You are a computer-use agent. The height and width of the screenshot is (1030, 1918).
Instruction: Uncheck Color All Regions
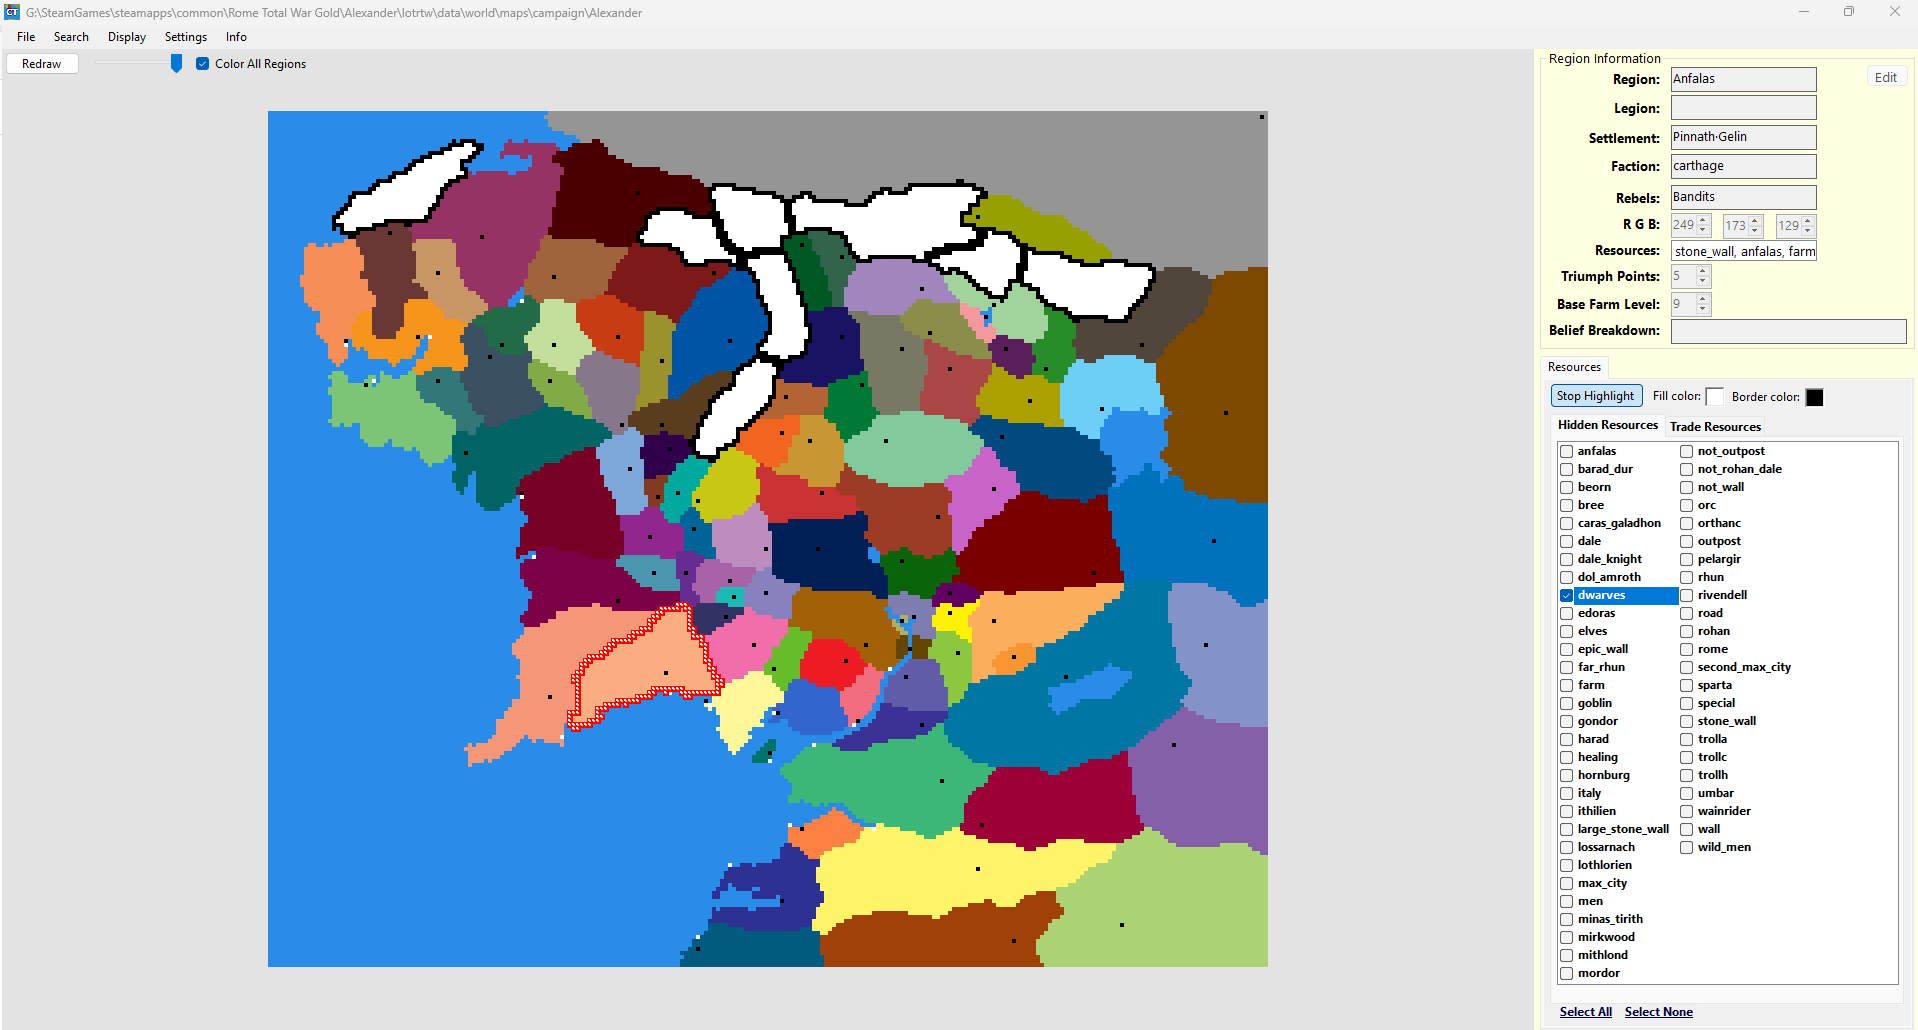tap(203, 64)
